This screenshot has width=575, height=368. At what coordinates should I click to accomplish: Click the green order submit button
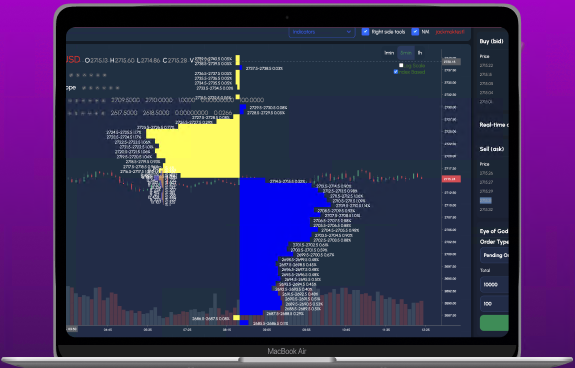[494, 323]
